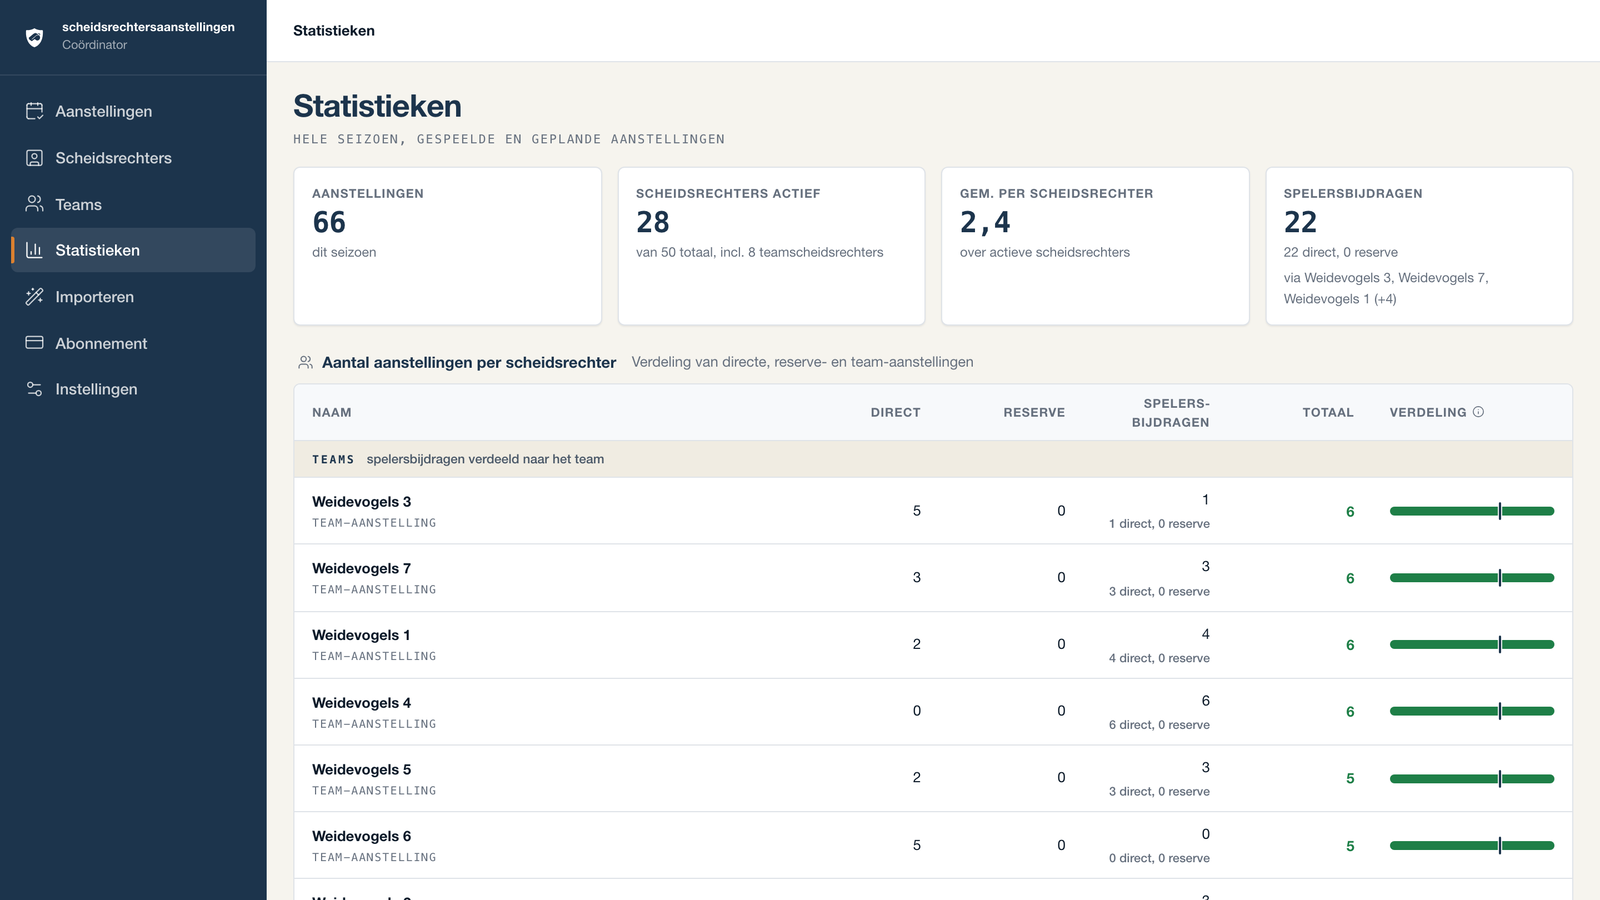This screenshot has height=900, width=1600.
Task: Click the Weidevogels 5 team name
Action: click(361, 769)
